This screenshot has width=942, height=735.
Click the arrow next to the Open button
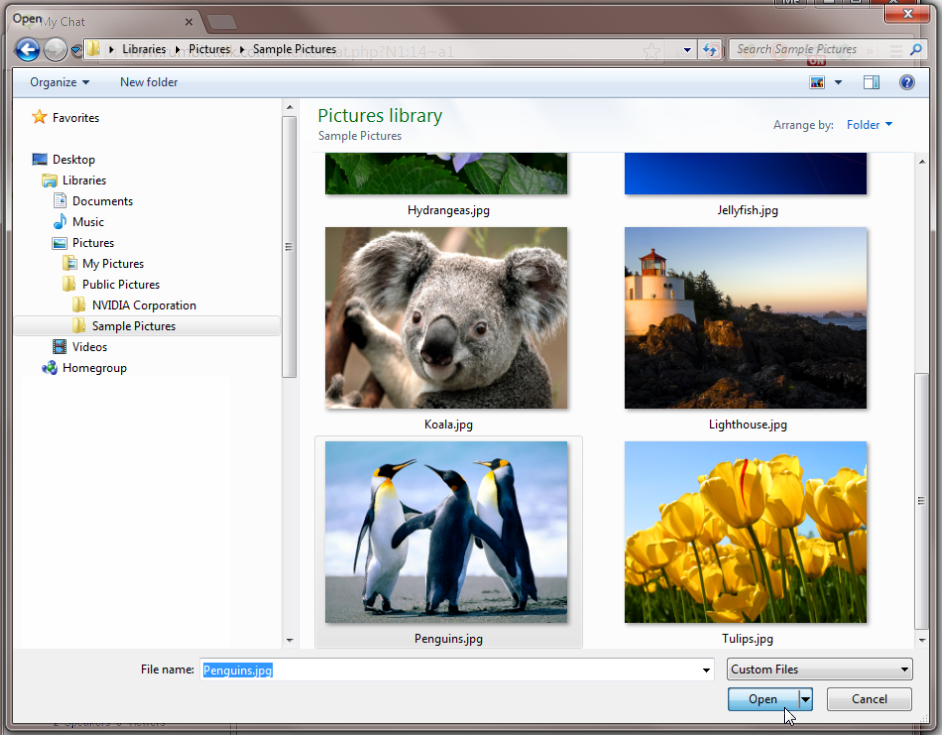[805, 699]
